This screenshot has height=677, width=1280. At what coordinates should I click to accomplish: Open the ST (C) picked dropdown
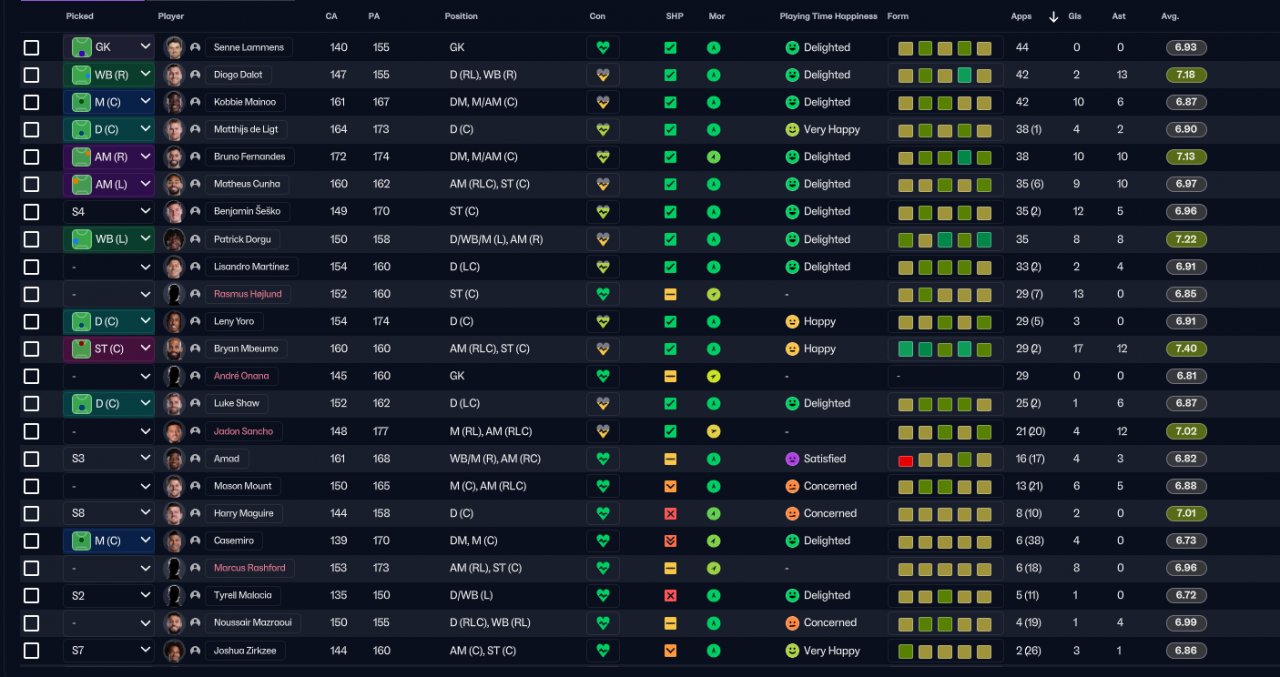(x=109, y=349)
